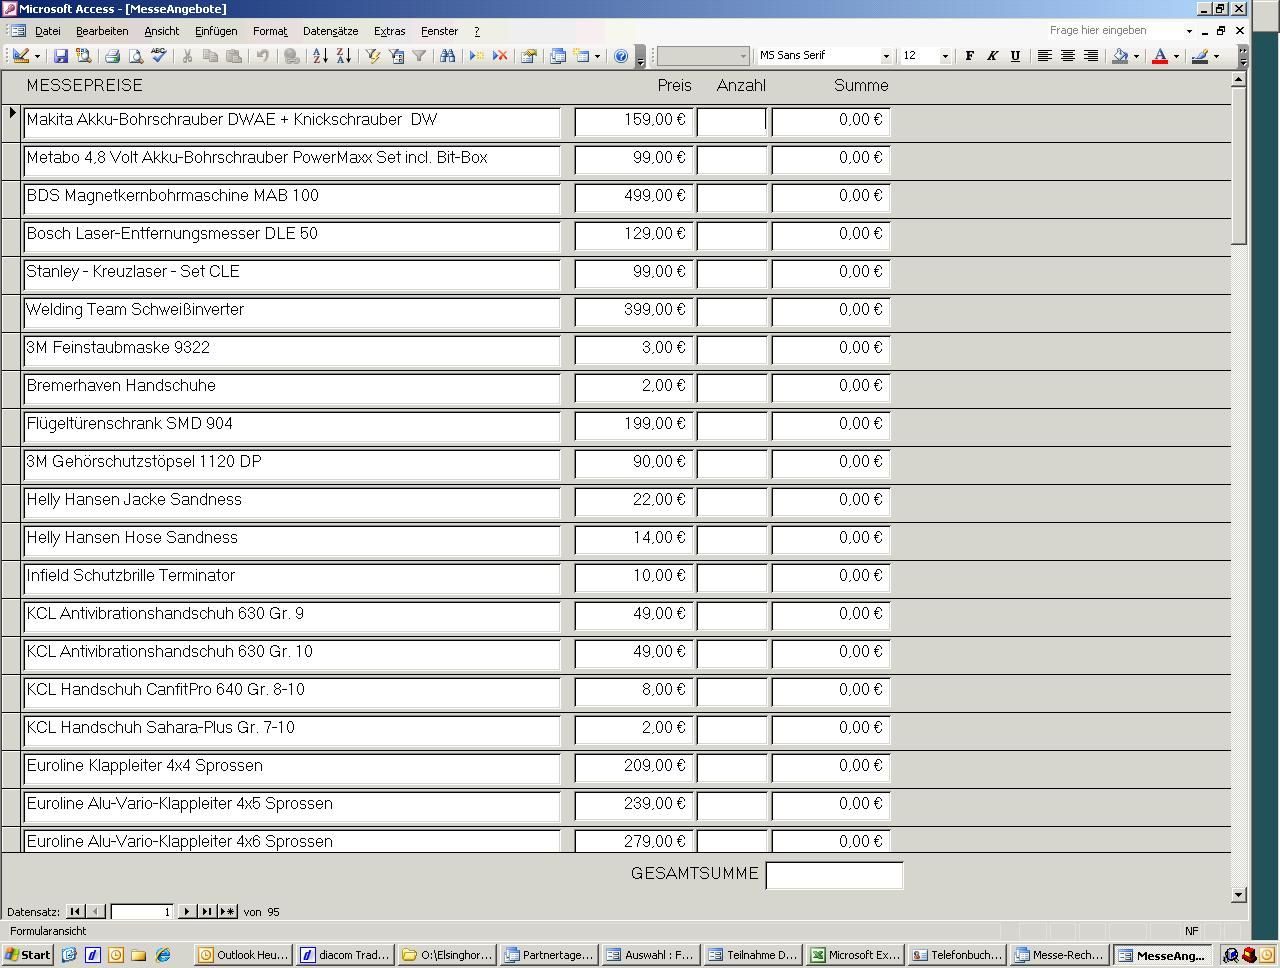Switch to Telefonbuch taskbar window
Viewport: 1280px width, 968px height.
tap(957, 955)
